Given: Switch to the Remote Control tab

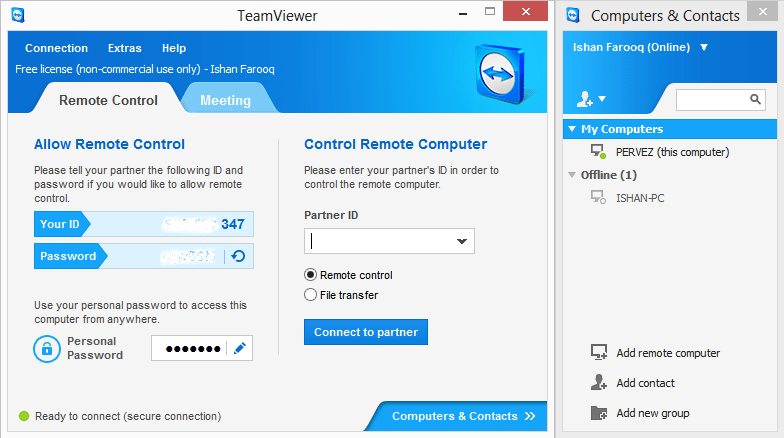Looking at the screenshot, I should pos(108,100).
